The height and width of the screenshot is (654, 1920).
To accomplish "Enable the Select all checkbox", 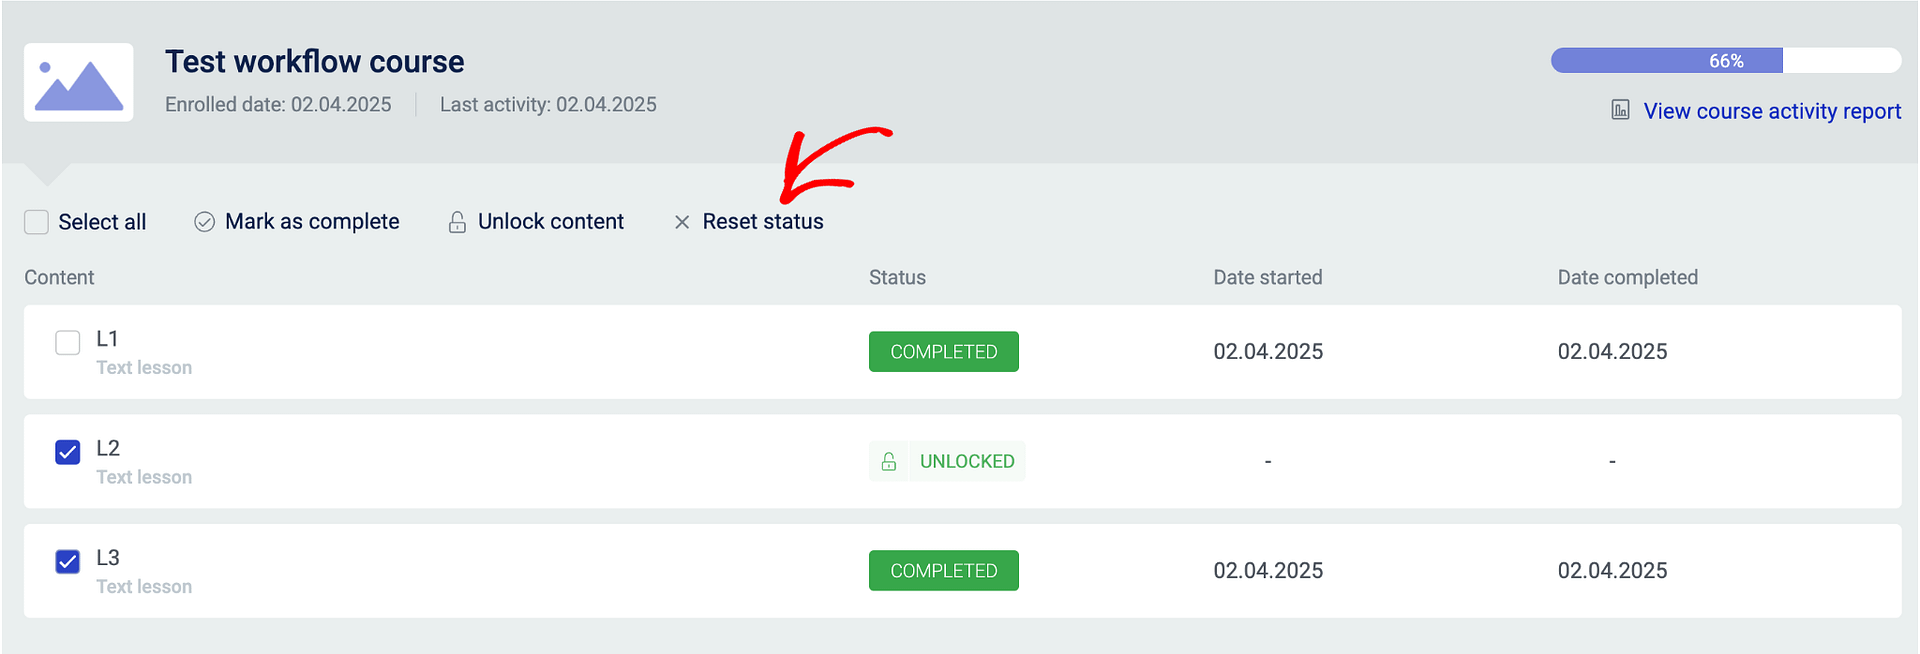I will pos(36,221).
